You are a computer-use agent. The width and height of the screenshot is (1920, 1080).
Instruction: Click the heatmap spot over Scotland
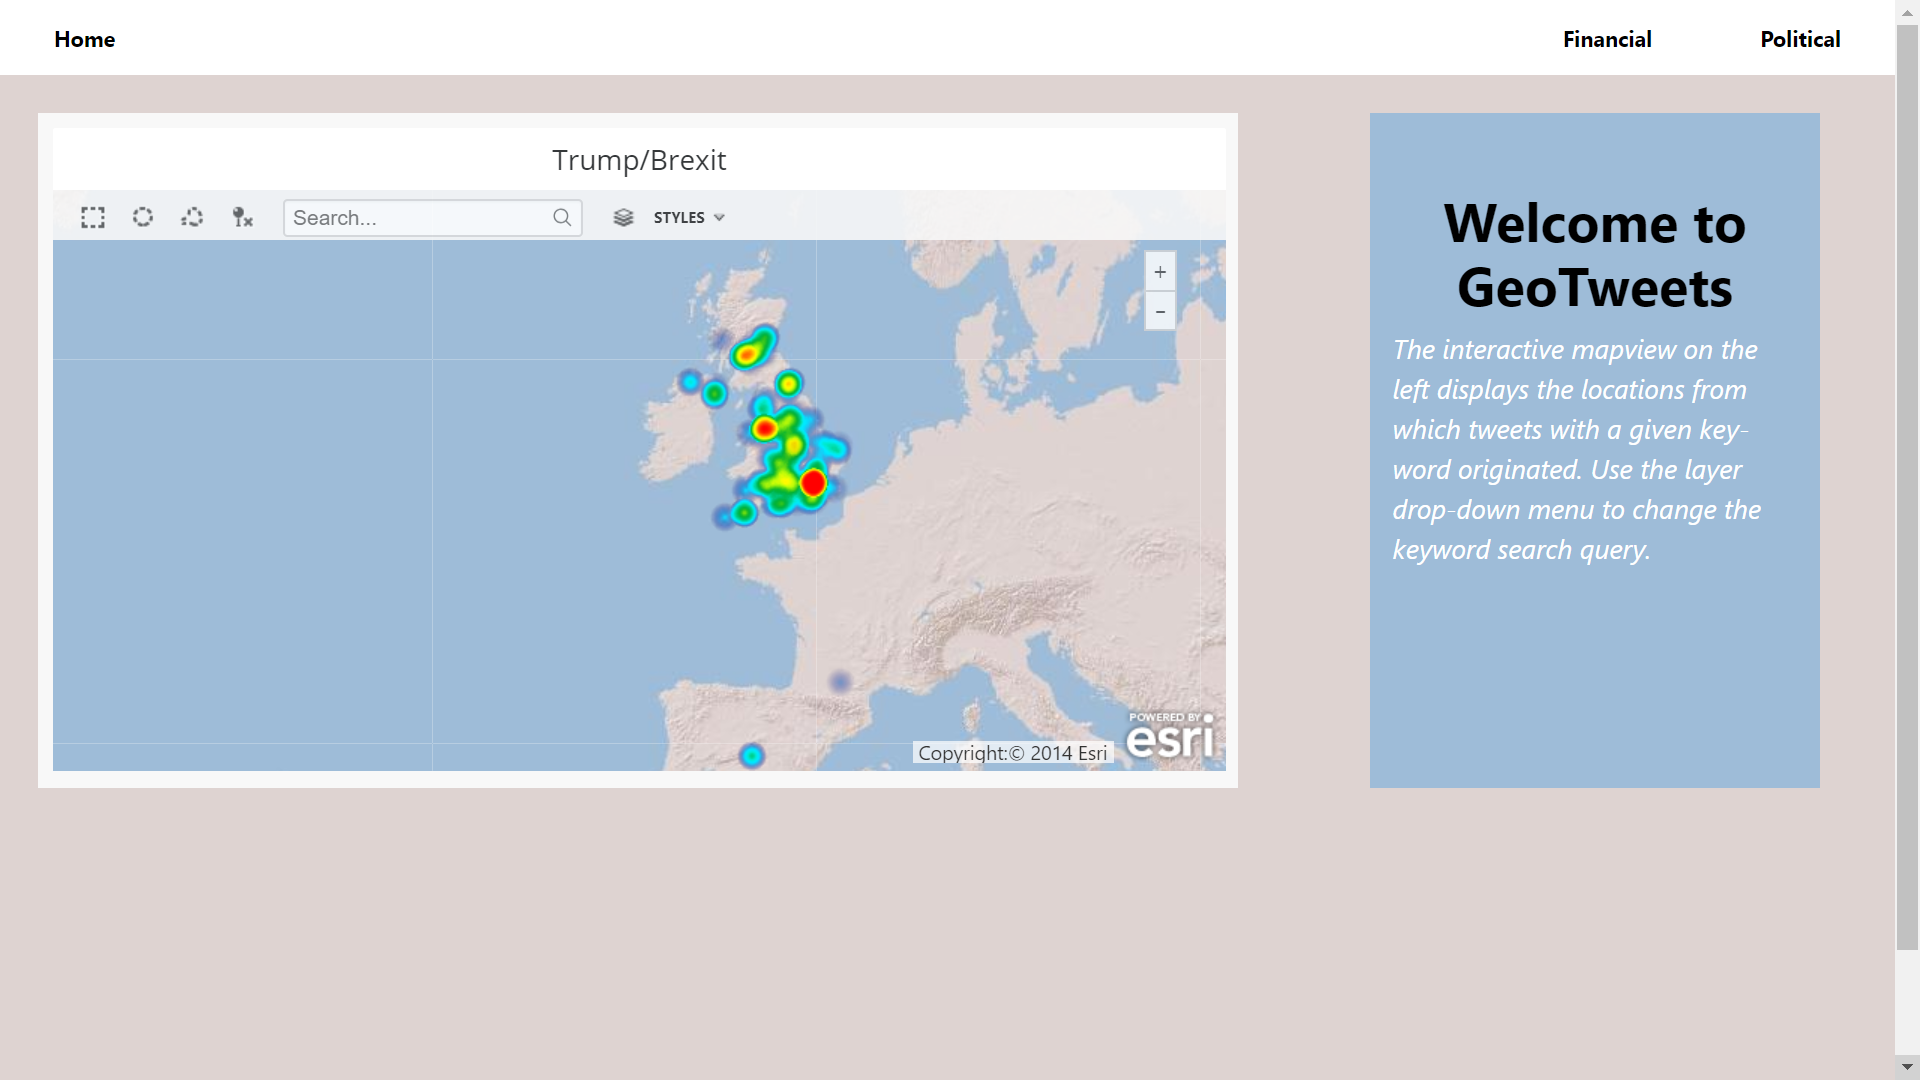[748, 352]
